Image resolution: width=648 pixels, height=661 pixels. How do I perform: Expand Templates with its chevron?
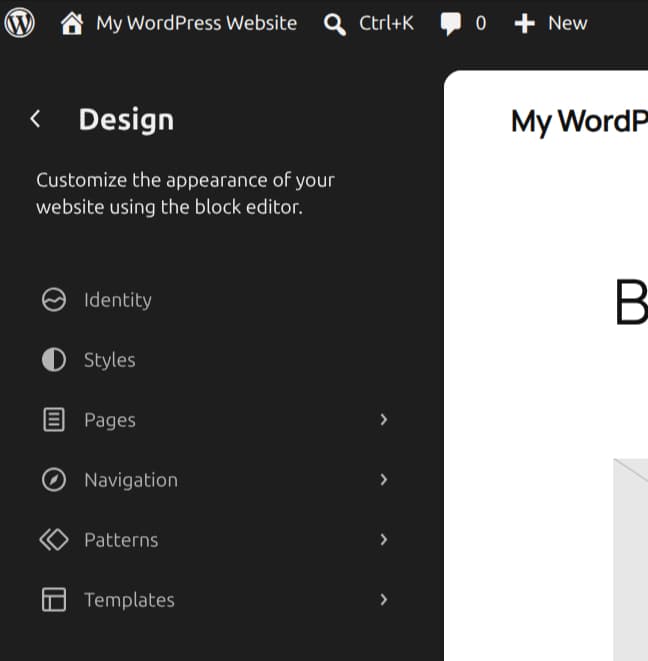pyautogui.click(x=384, y=599)
